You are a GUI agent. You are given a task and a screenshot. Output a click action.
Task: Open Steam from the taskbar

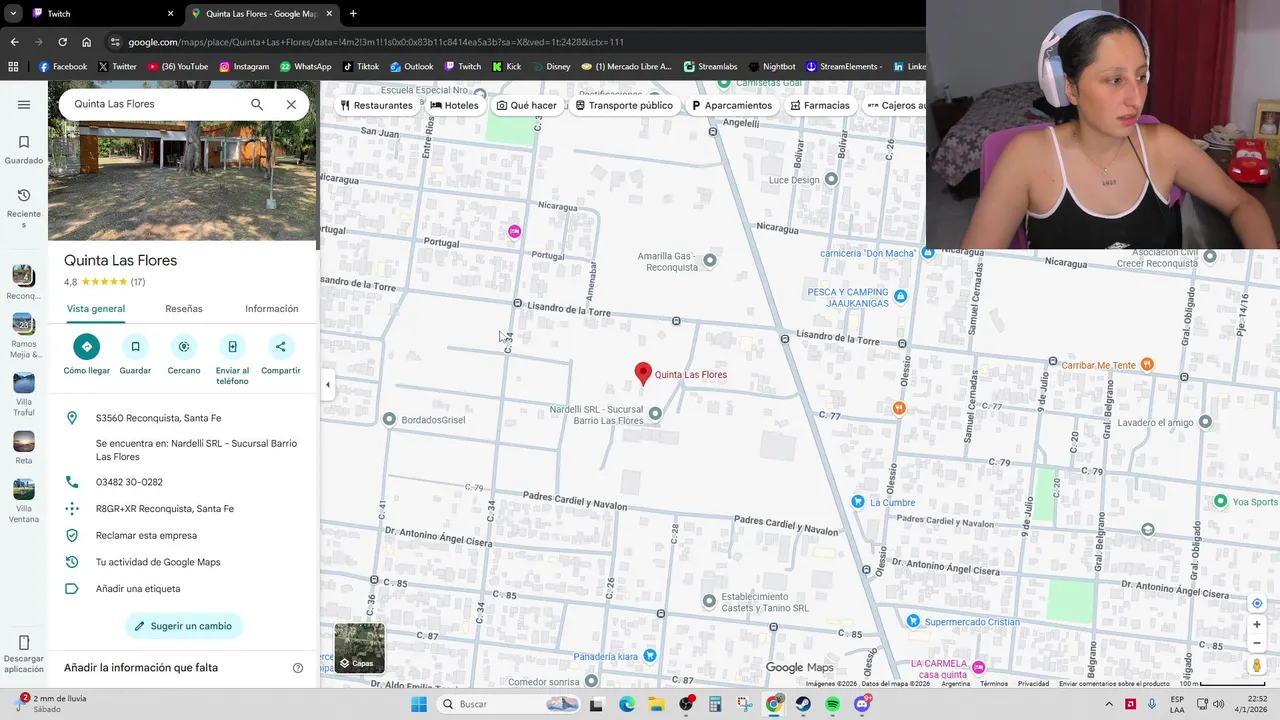pos(803,704)
